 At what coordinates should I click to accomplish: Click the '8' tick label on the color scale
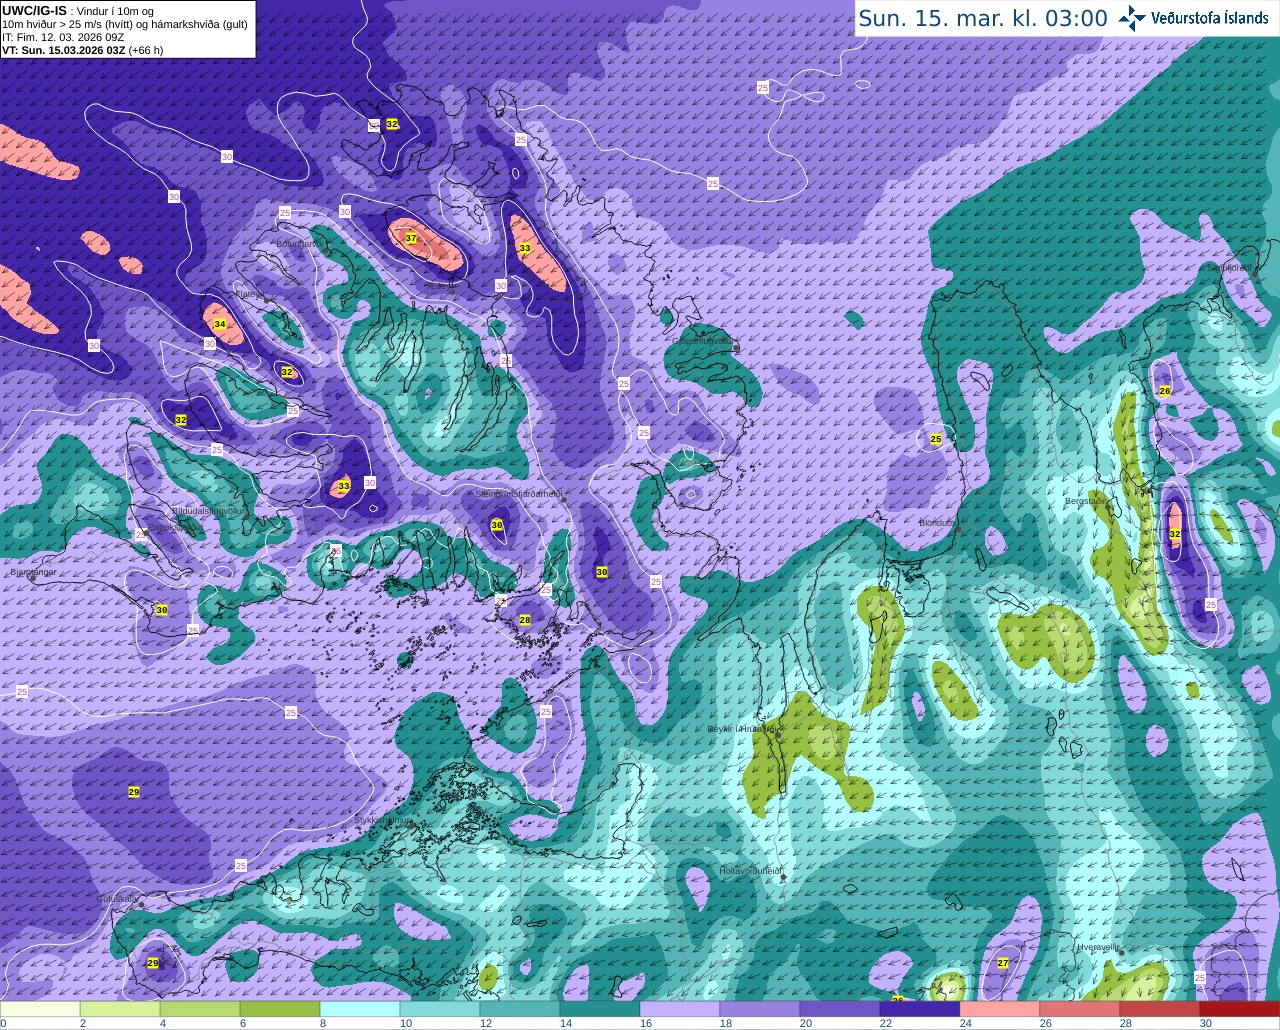[323, 1023]
